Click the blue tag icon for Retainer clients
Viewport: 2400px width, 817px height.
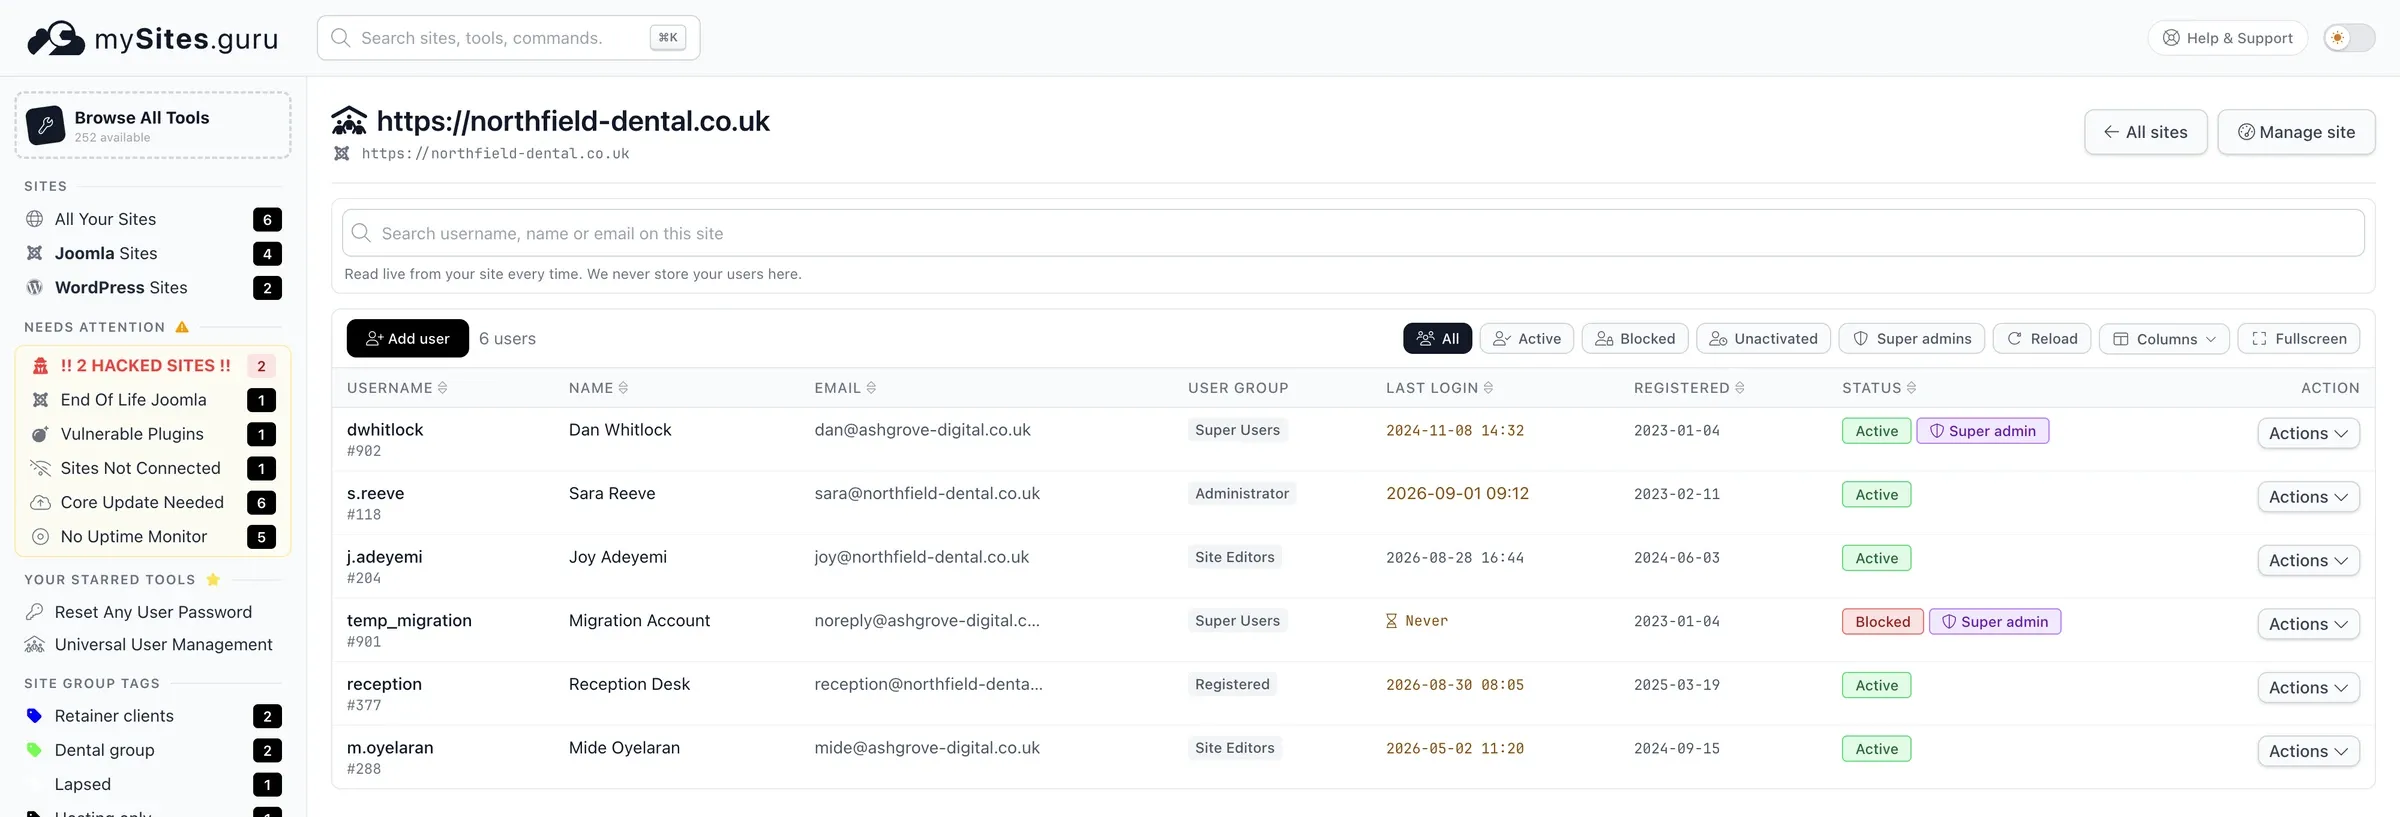pos(34,716)
